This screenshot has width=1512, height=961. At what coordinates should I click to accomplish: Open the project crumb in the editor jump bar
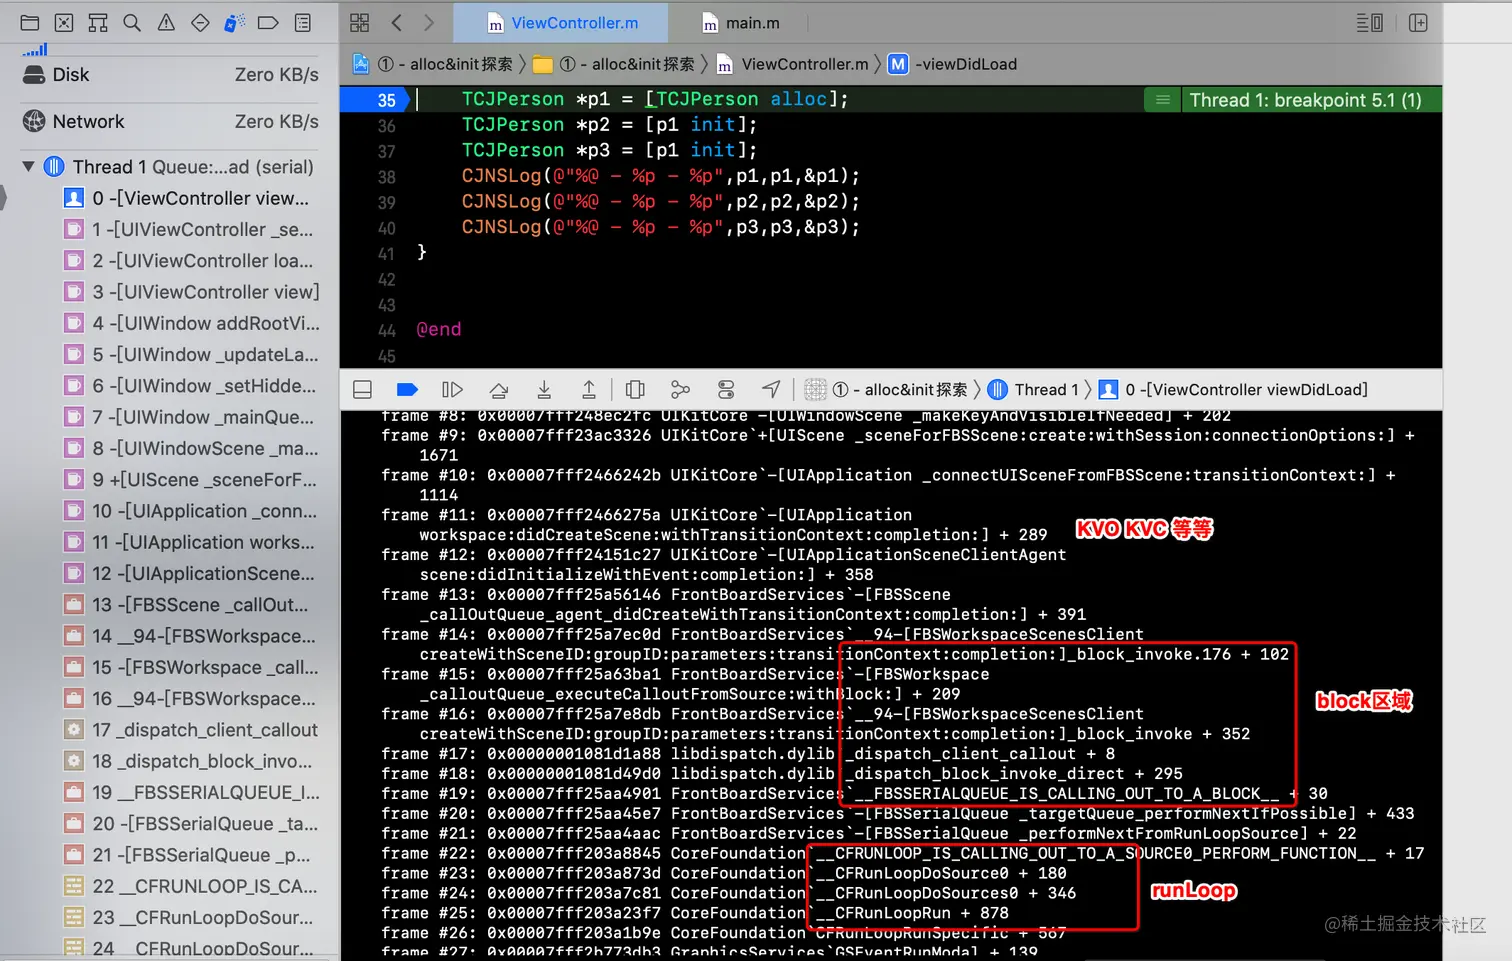[x=433, y=64]
